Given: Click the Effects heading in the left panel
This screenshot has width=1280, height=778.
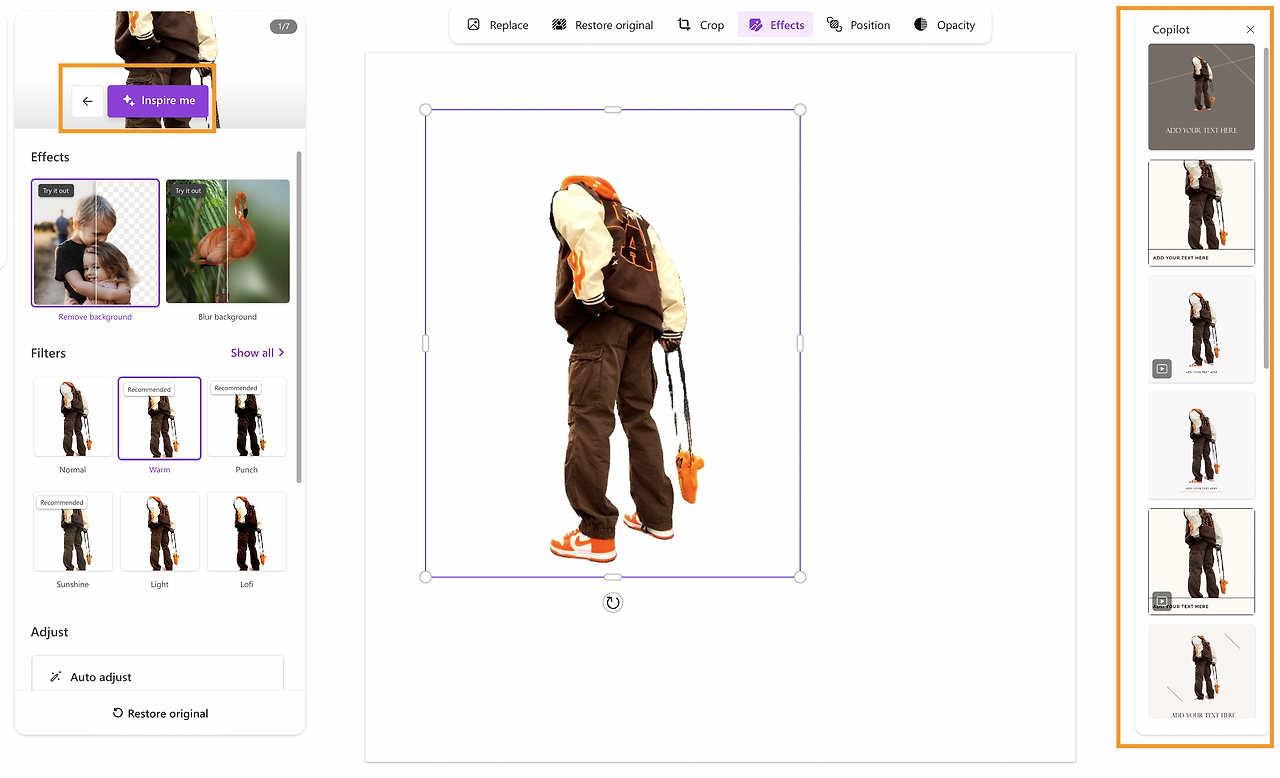Looking at the screenshot, I should 50,157.
